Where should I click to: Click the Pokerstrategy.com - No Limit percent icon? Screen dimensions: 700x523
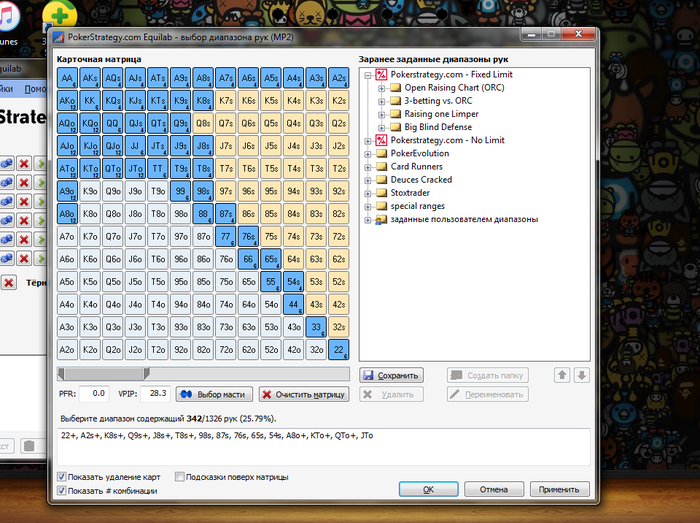[x=381, y=140]
